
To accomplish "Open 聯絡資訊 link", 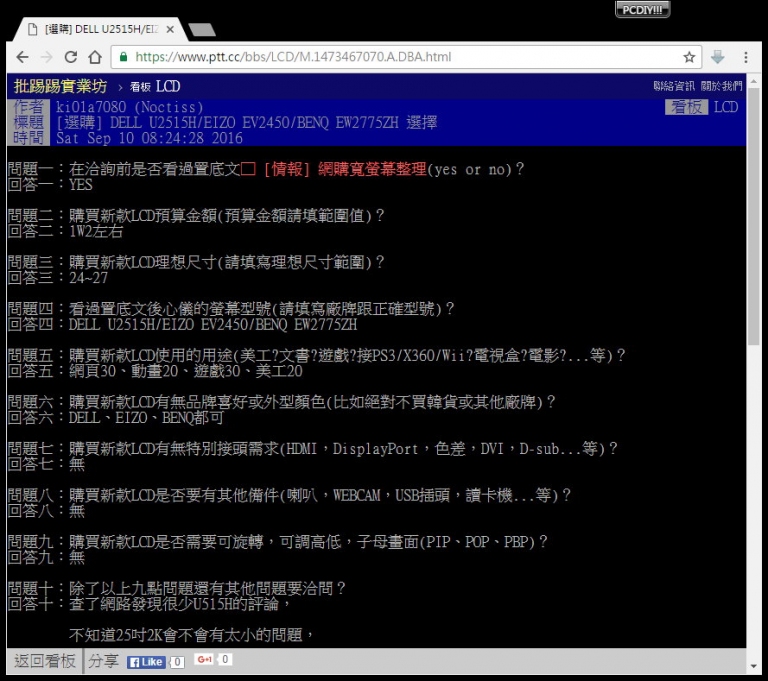I will (674, 86).
